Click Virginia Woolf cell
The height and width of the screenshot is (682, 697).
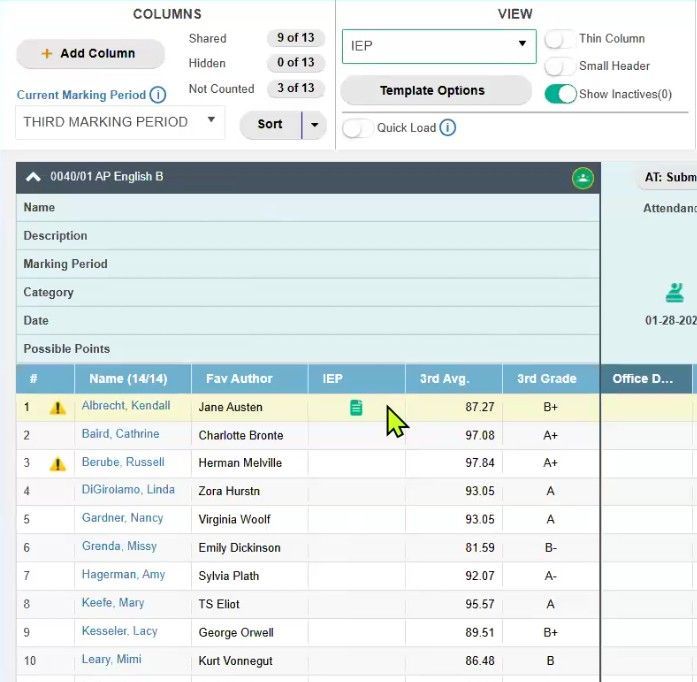point(249,519)
